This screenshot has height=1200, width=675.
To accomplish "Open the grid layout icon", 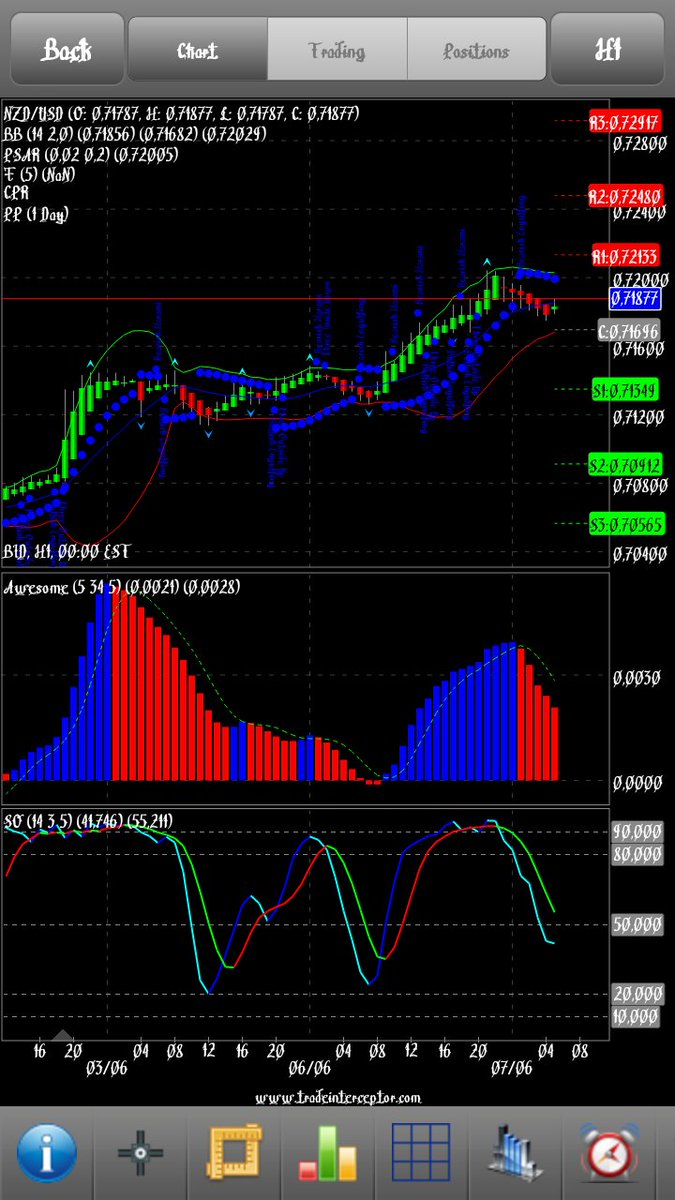I will tap(422, 1152).
